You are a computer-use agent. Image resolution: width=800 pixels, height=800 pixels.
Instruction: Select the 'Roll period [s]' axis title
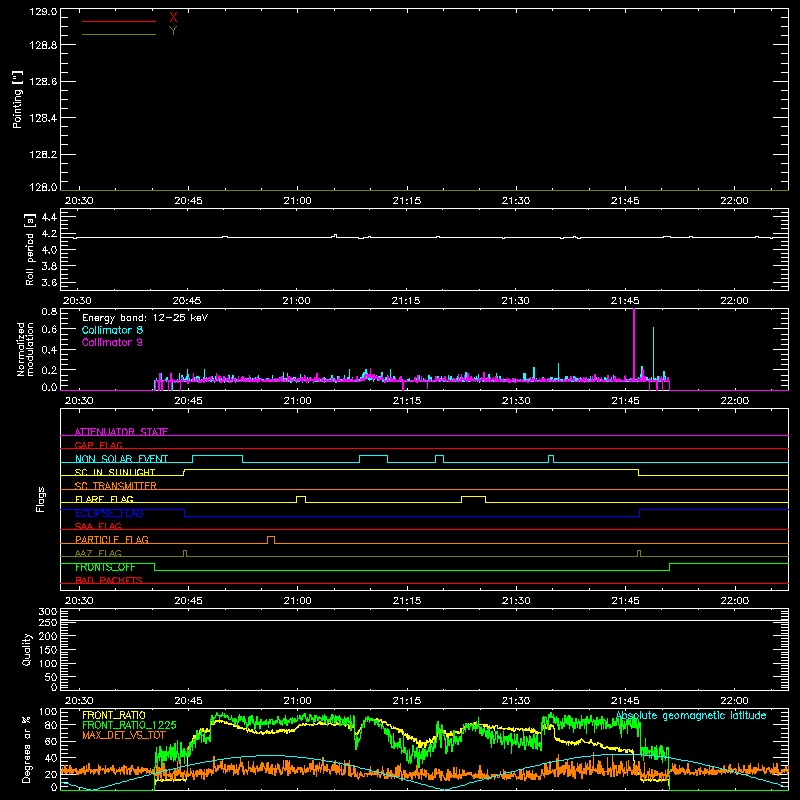[30, 249]
